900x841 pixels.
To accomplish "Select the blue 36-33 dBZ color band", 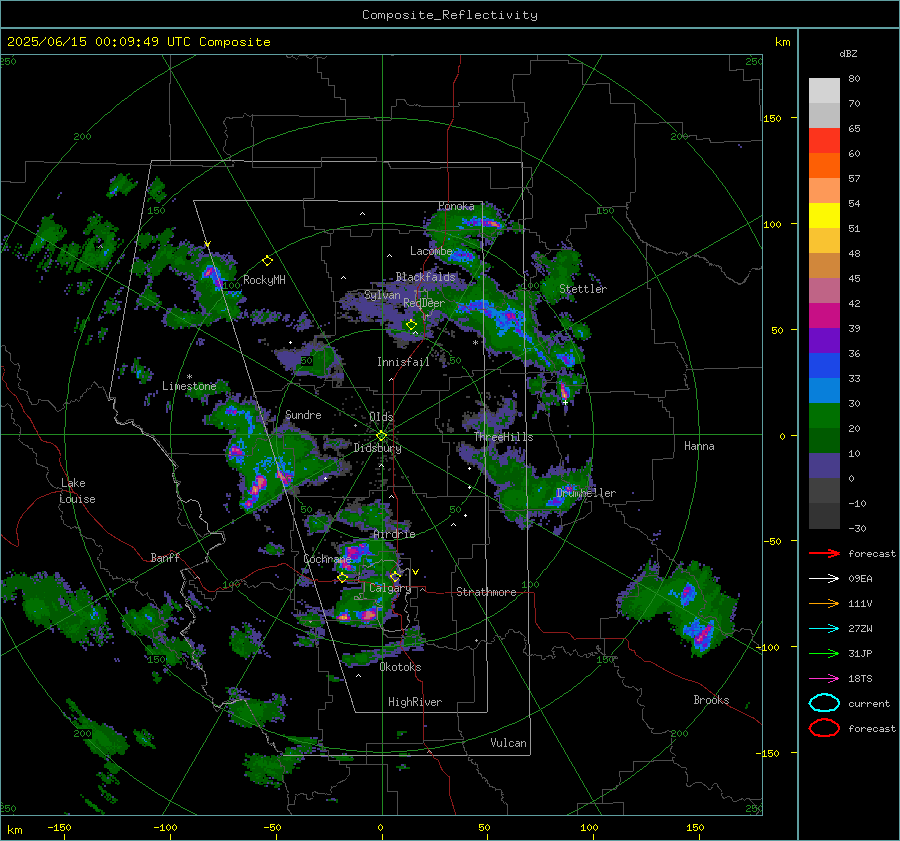I will [824, 366].
